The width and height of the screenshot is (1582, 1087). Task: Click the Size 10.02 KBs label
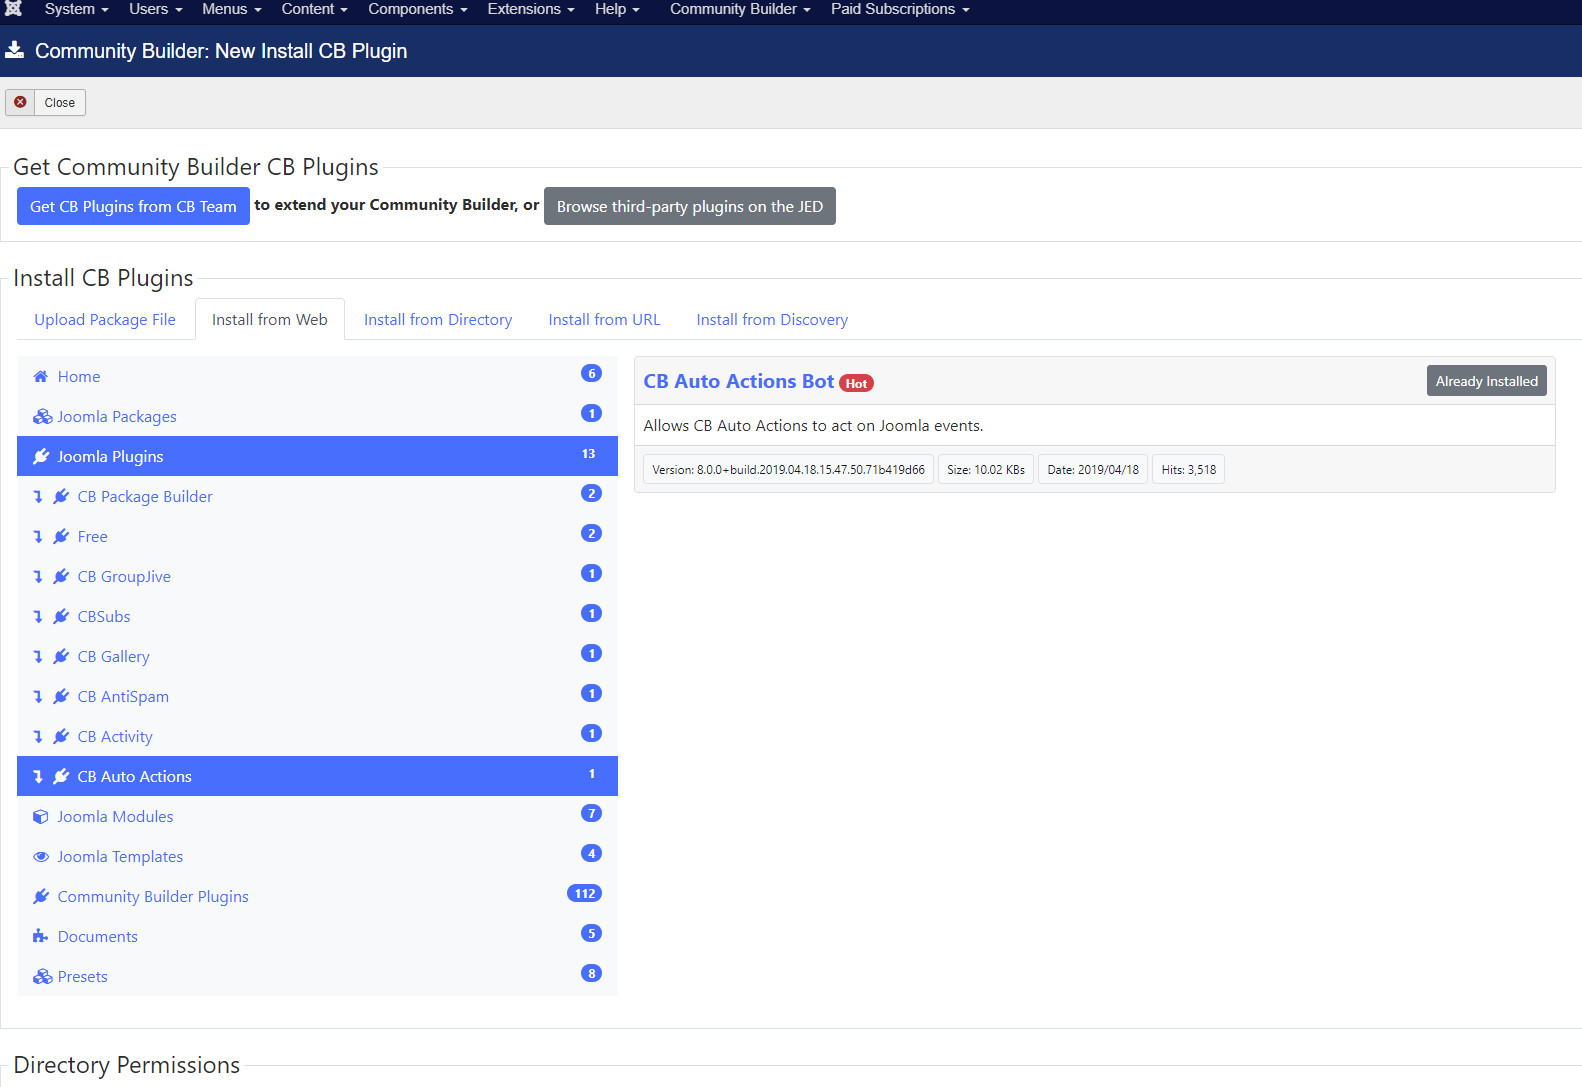coord(986,469)
